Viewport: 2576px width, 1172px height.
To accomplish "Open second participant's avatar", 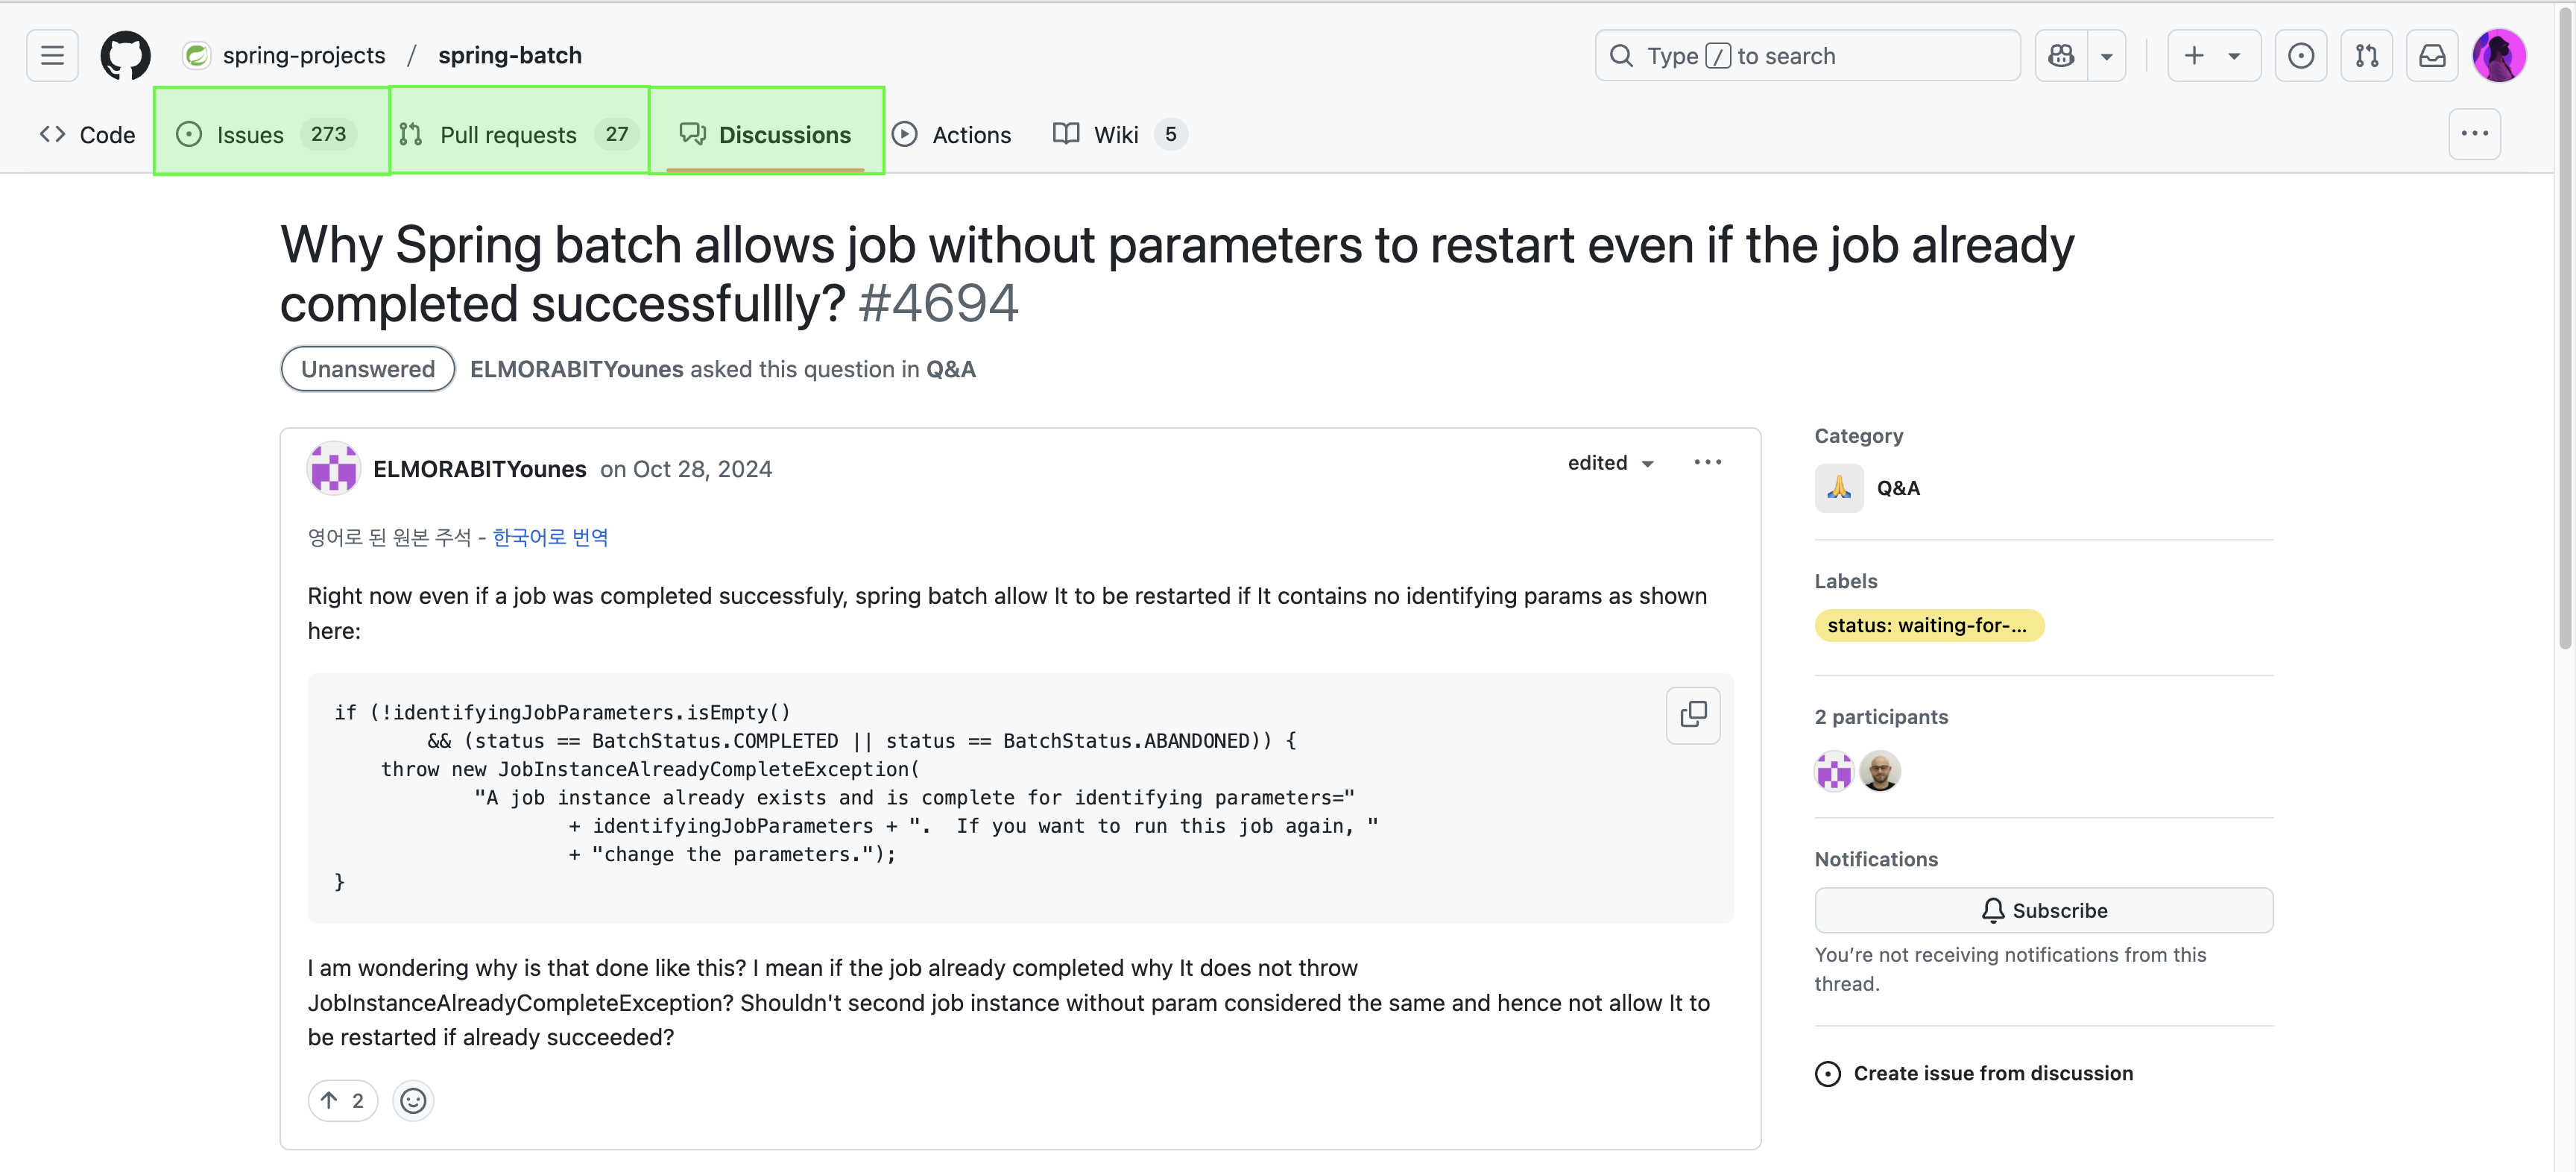I will pos(1880,771).
